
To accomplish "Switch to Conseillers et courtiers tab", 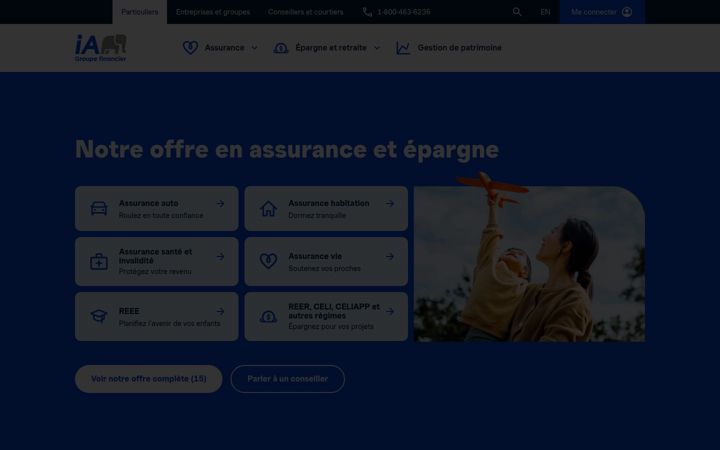I will [x=306, y=12].
